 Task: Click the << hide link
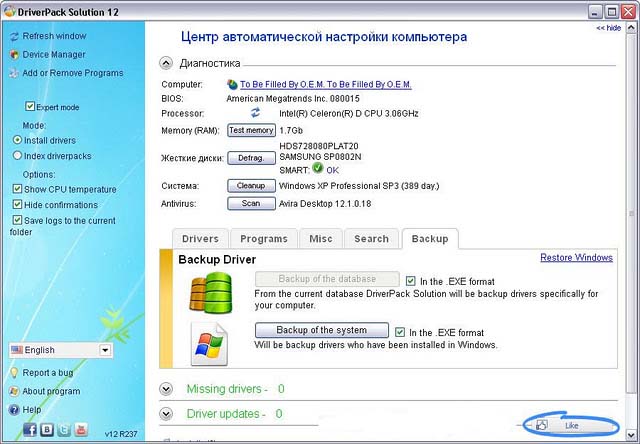point(609,28)
